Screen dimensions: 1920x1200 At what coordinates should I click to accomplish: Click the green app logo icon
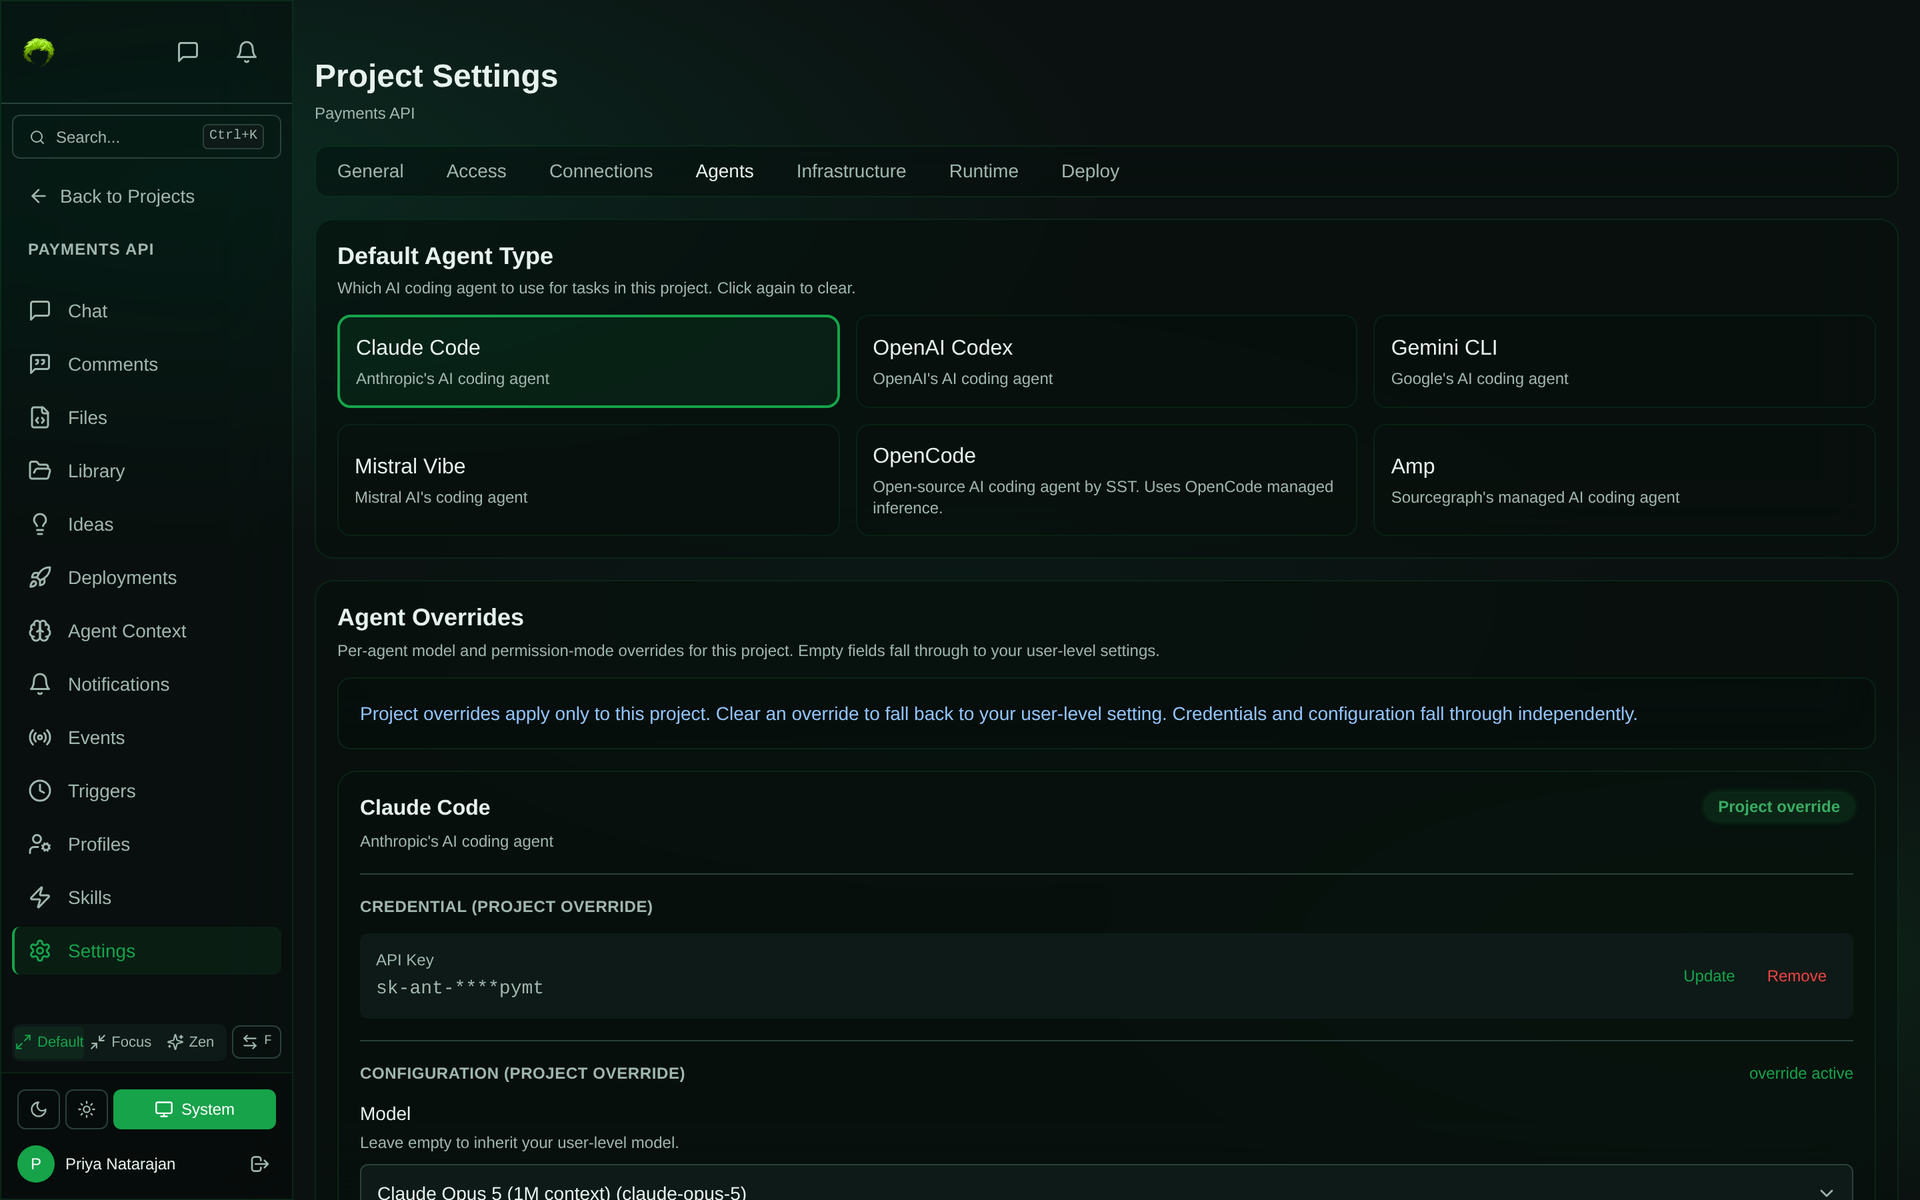tap(39, 51)
